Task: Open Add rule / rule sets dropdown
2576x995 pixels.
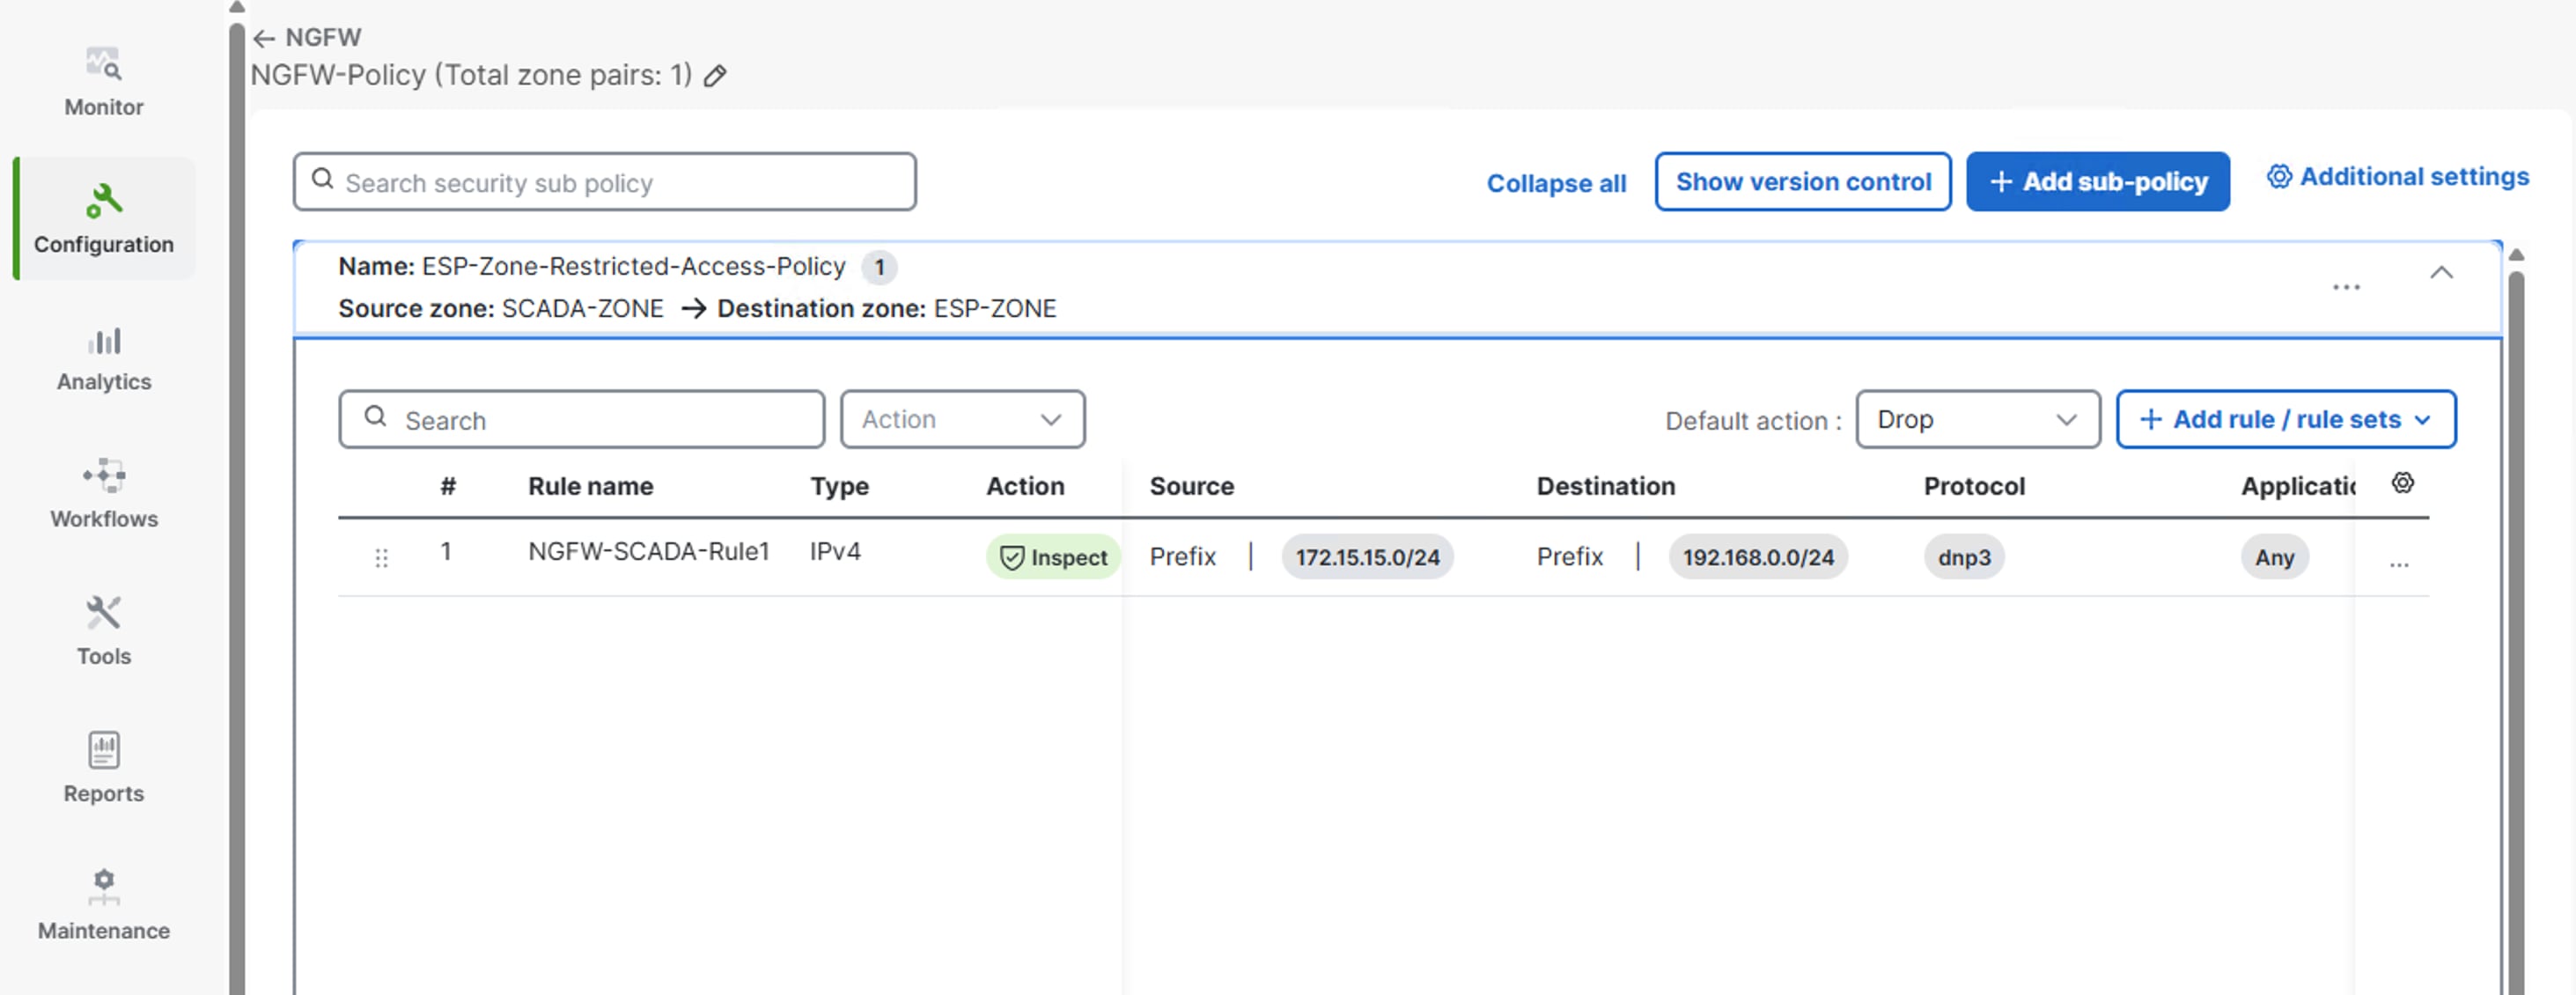Action: 2285,420
